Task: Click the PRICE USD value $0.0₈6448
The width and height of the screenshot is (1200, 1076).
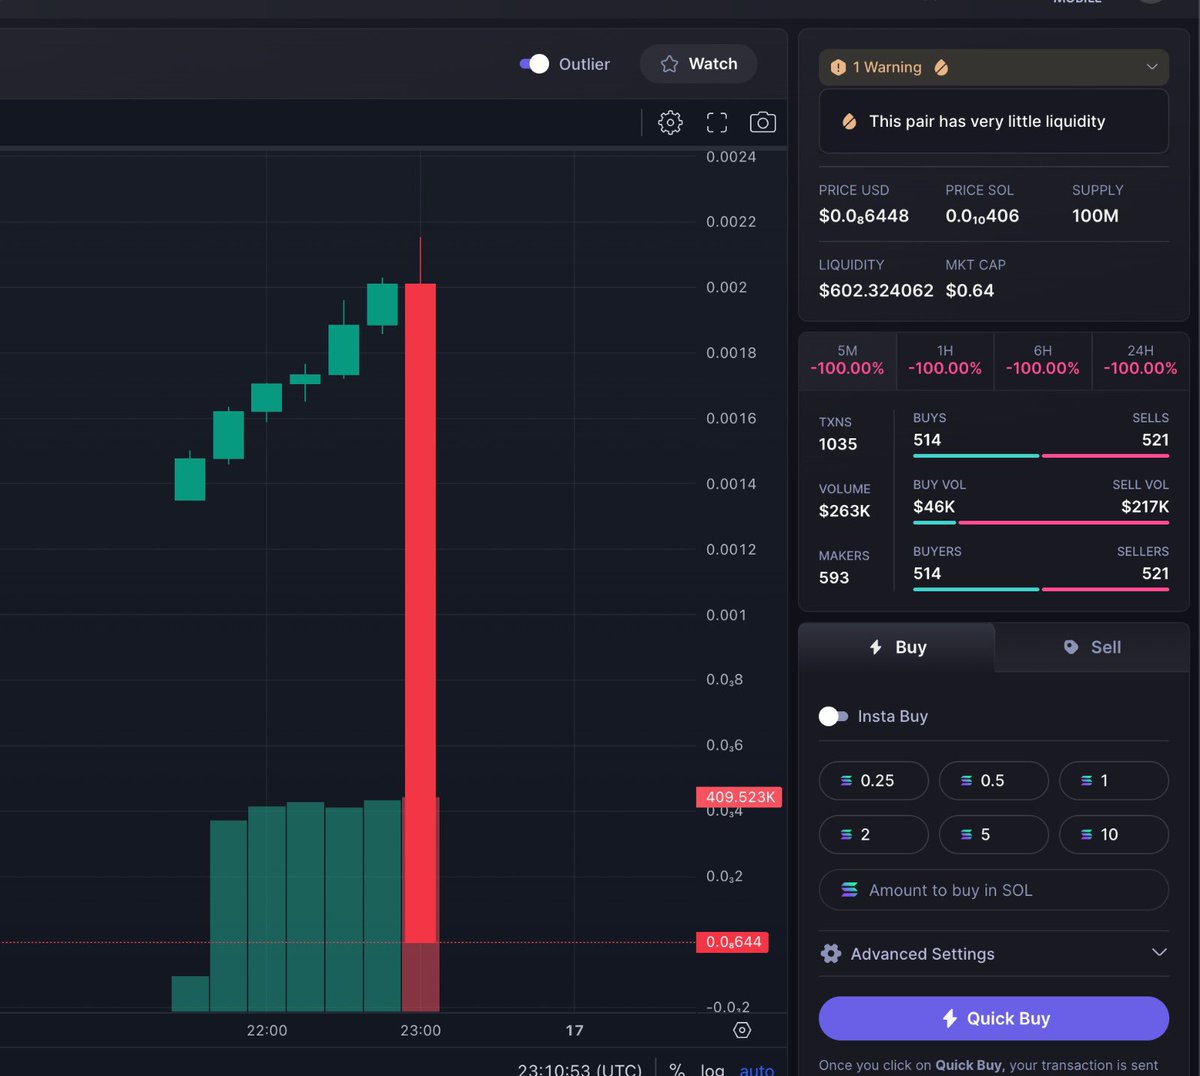Action: [x=864, y=216]
